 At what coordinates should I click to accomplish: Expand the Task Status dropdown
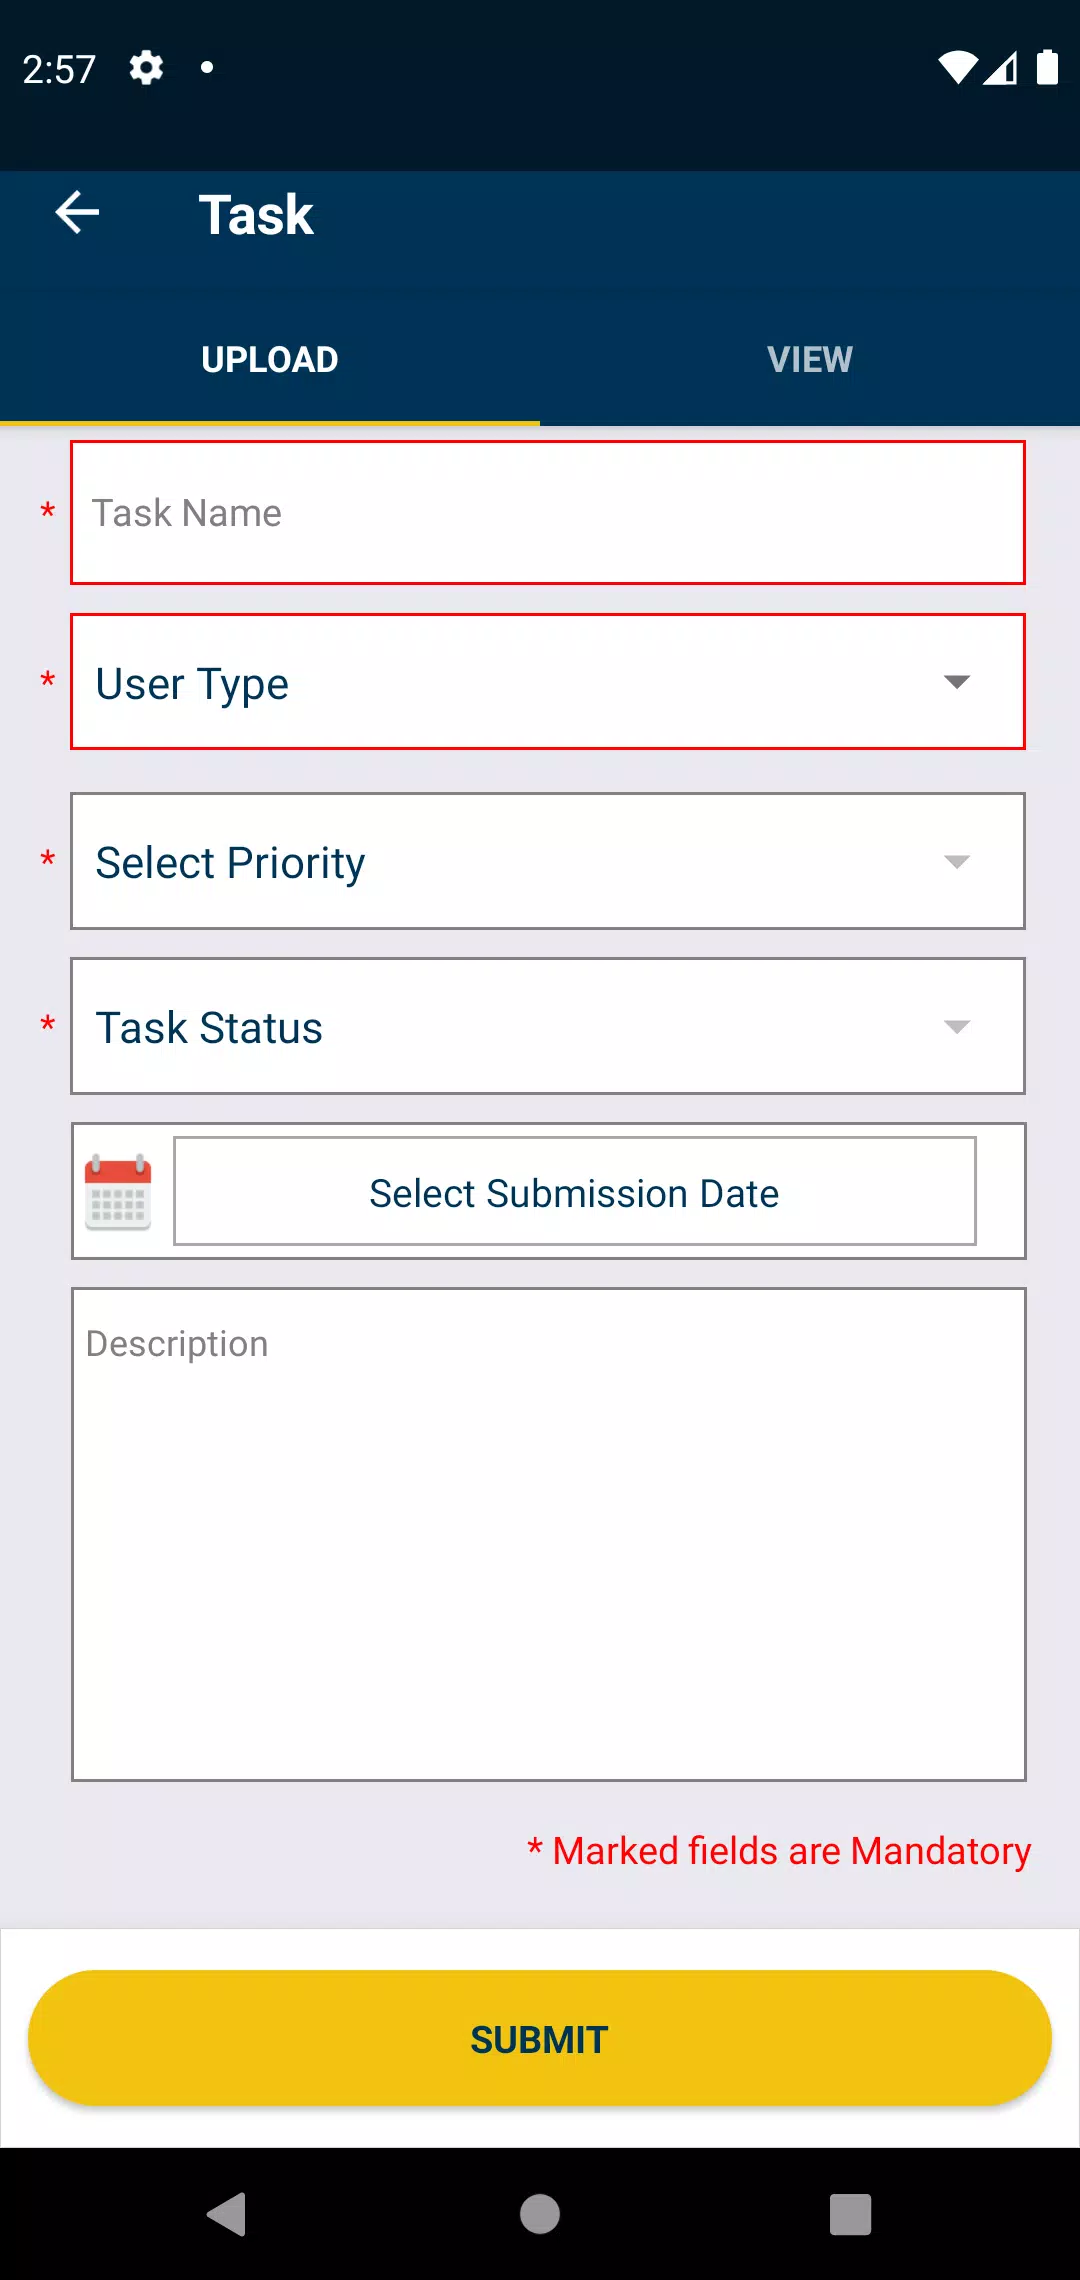tap(548, 1026)
